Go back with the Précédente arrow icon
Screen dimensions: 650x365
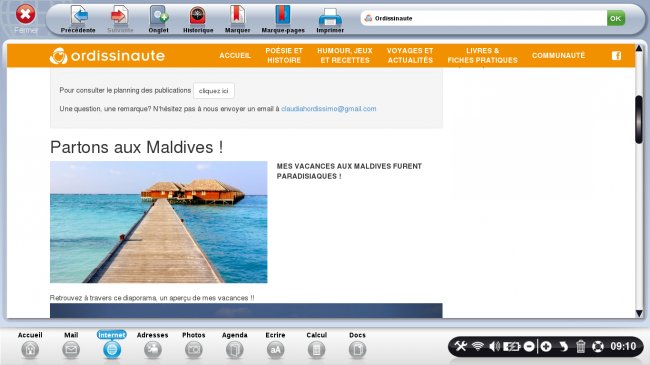point(79,16)
